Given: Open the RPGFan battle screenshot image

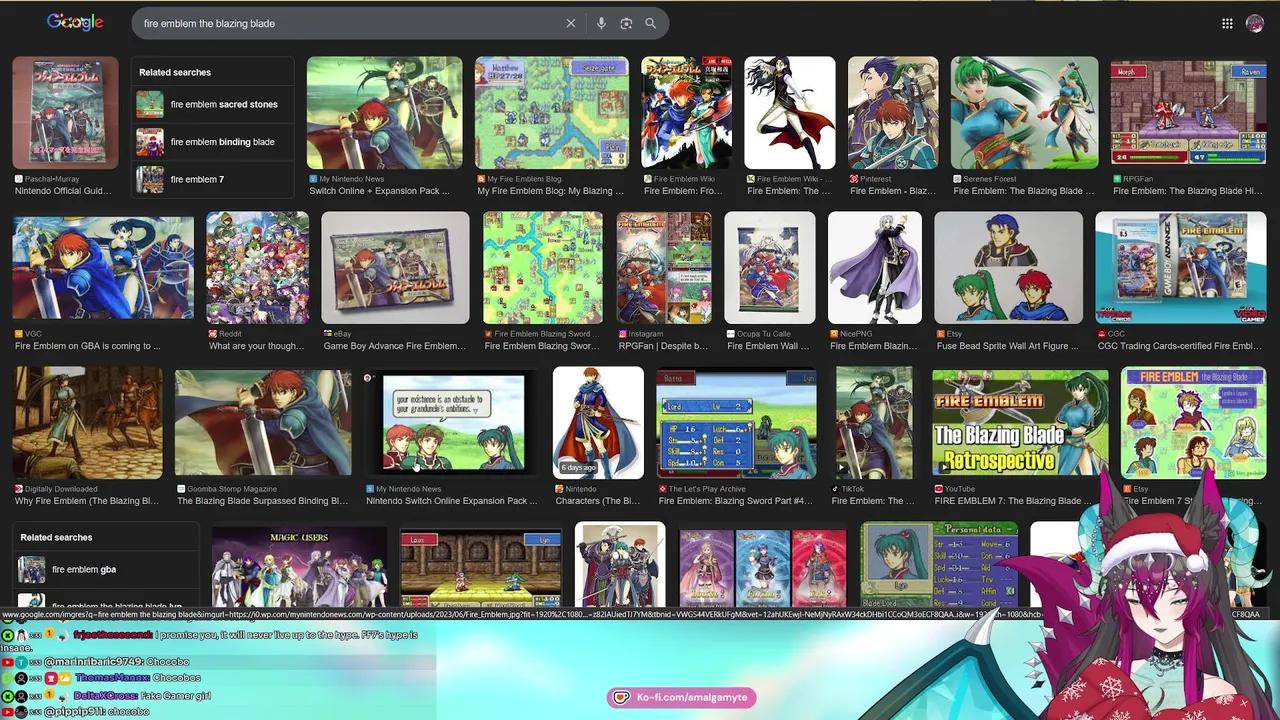Looking at the screenshot, I should click(1188, 113).
